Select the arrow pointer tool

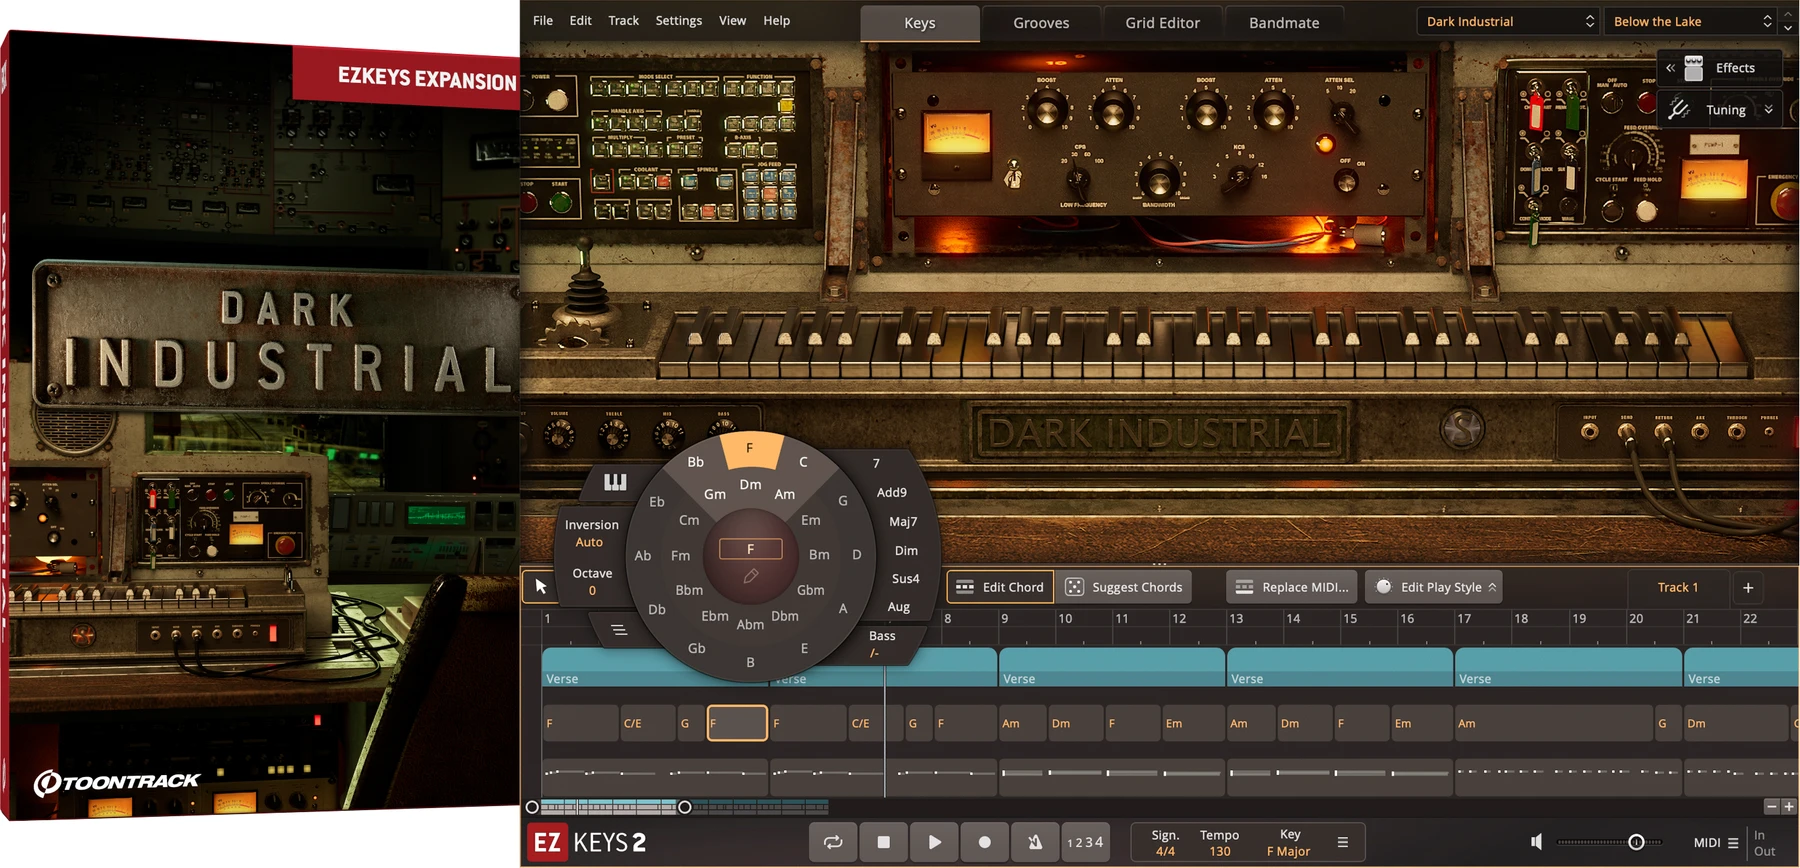(x=541, y=587)
